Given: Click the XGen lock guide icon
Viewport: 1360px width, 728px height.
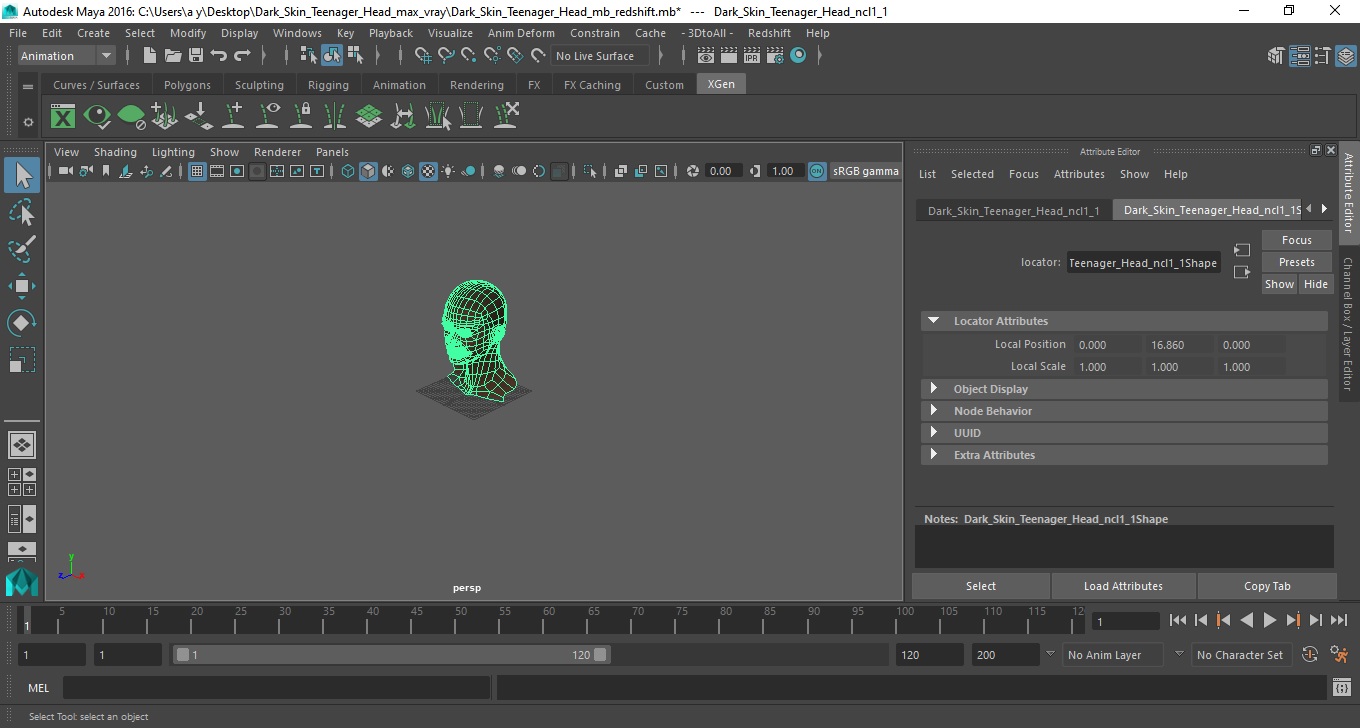Looking at the screenshot, I should point(301,116).
